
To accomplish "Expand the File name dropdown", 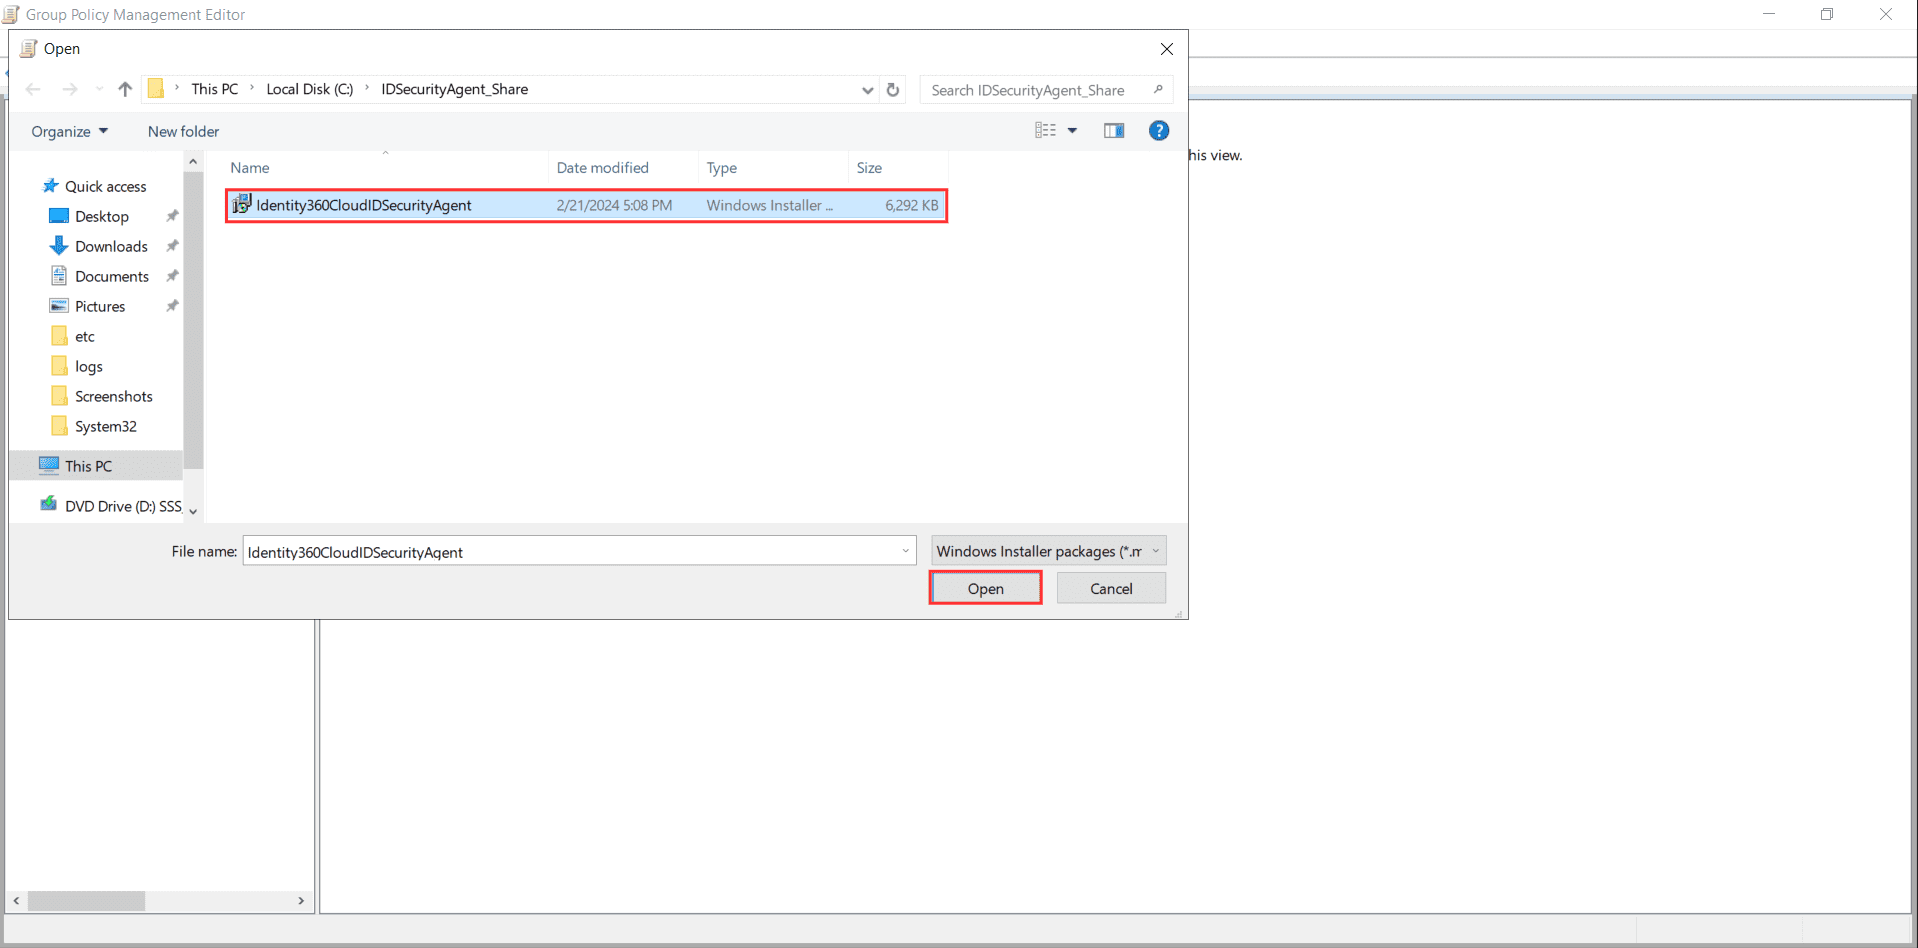I will click(x=906, y=551).
